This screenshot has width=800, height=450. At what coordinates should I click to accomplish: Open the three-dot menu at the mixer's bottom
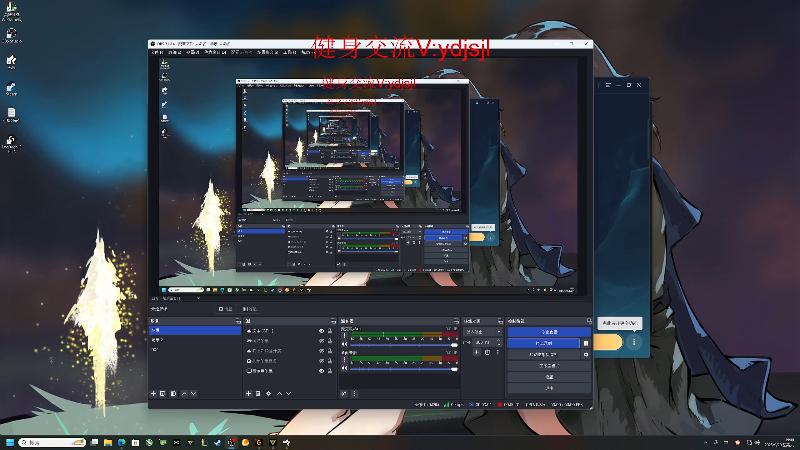[x=355, y=393]
